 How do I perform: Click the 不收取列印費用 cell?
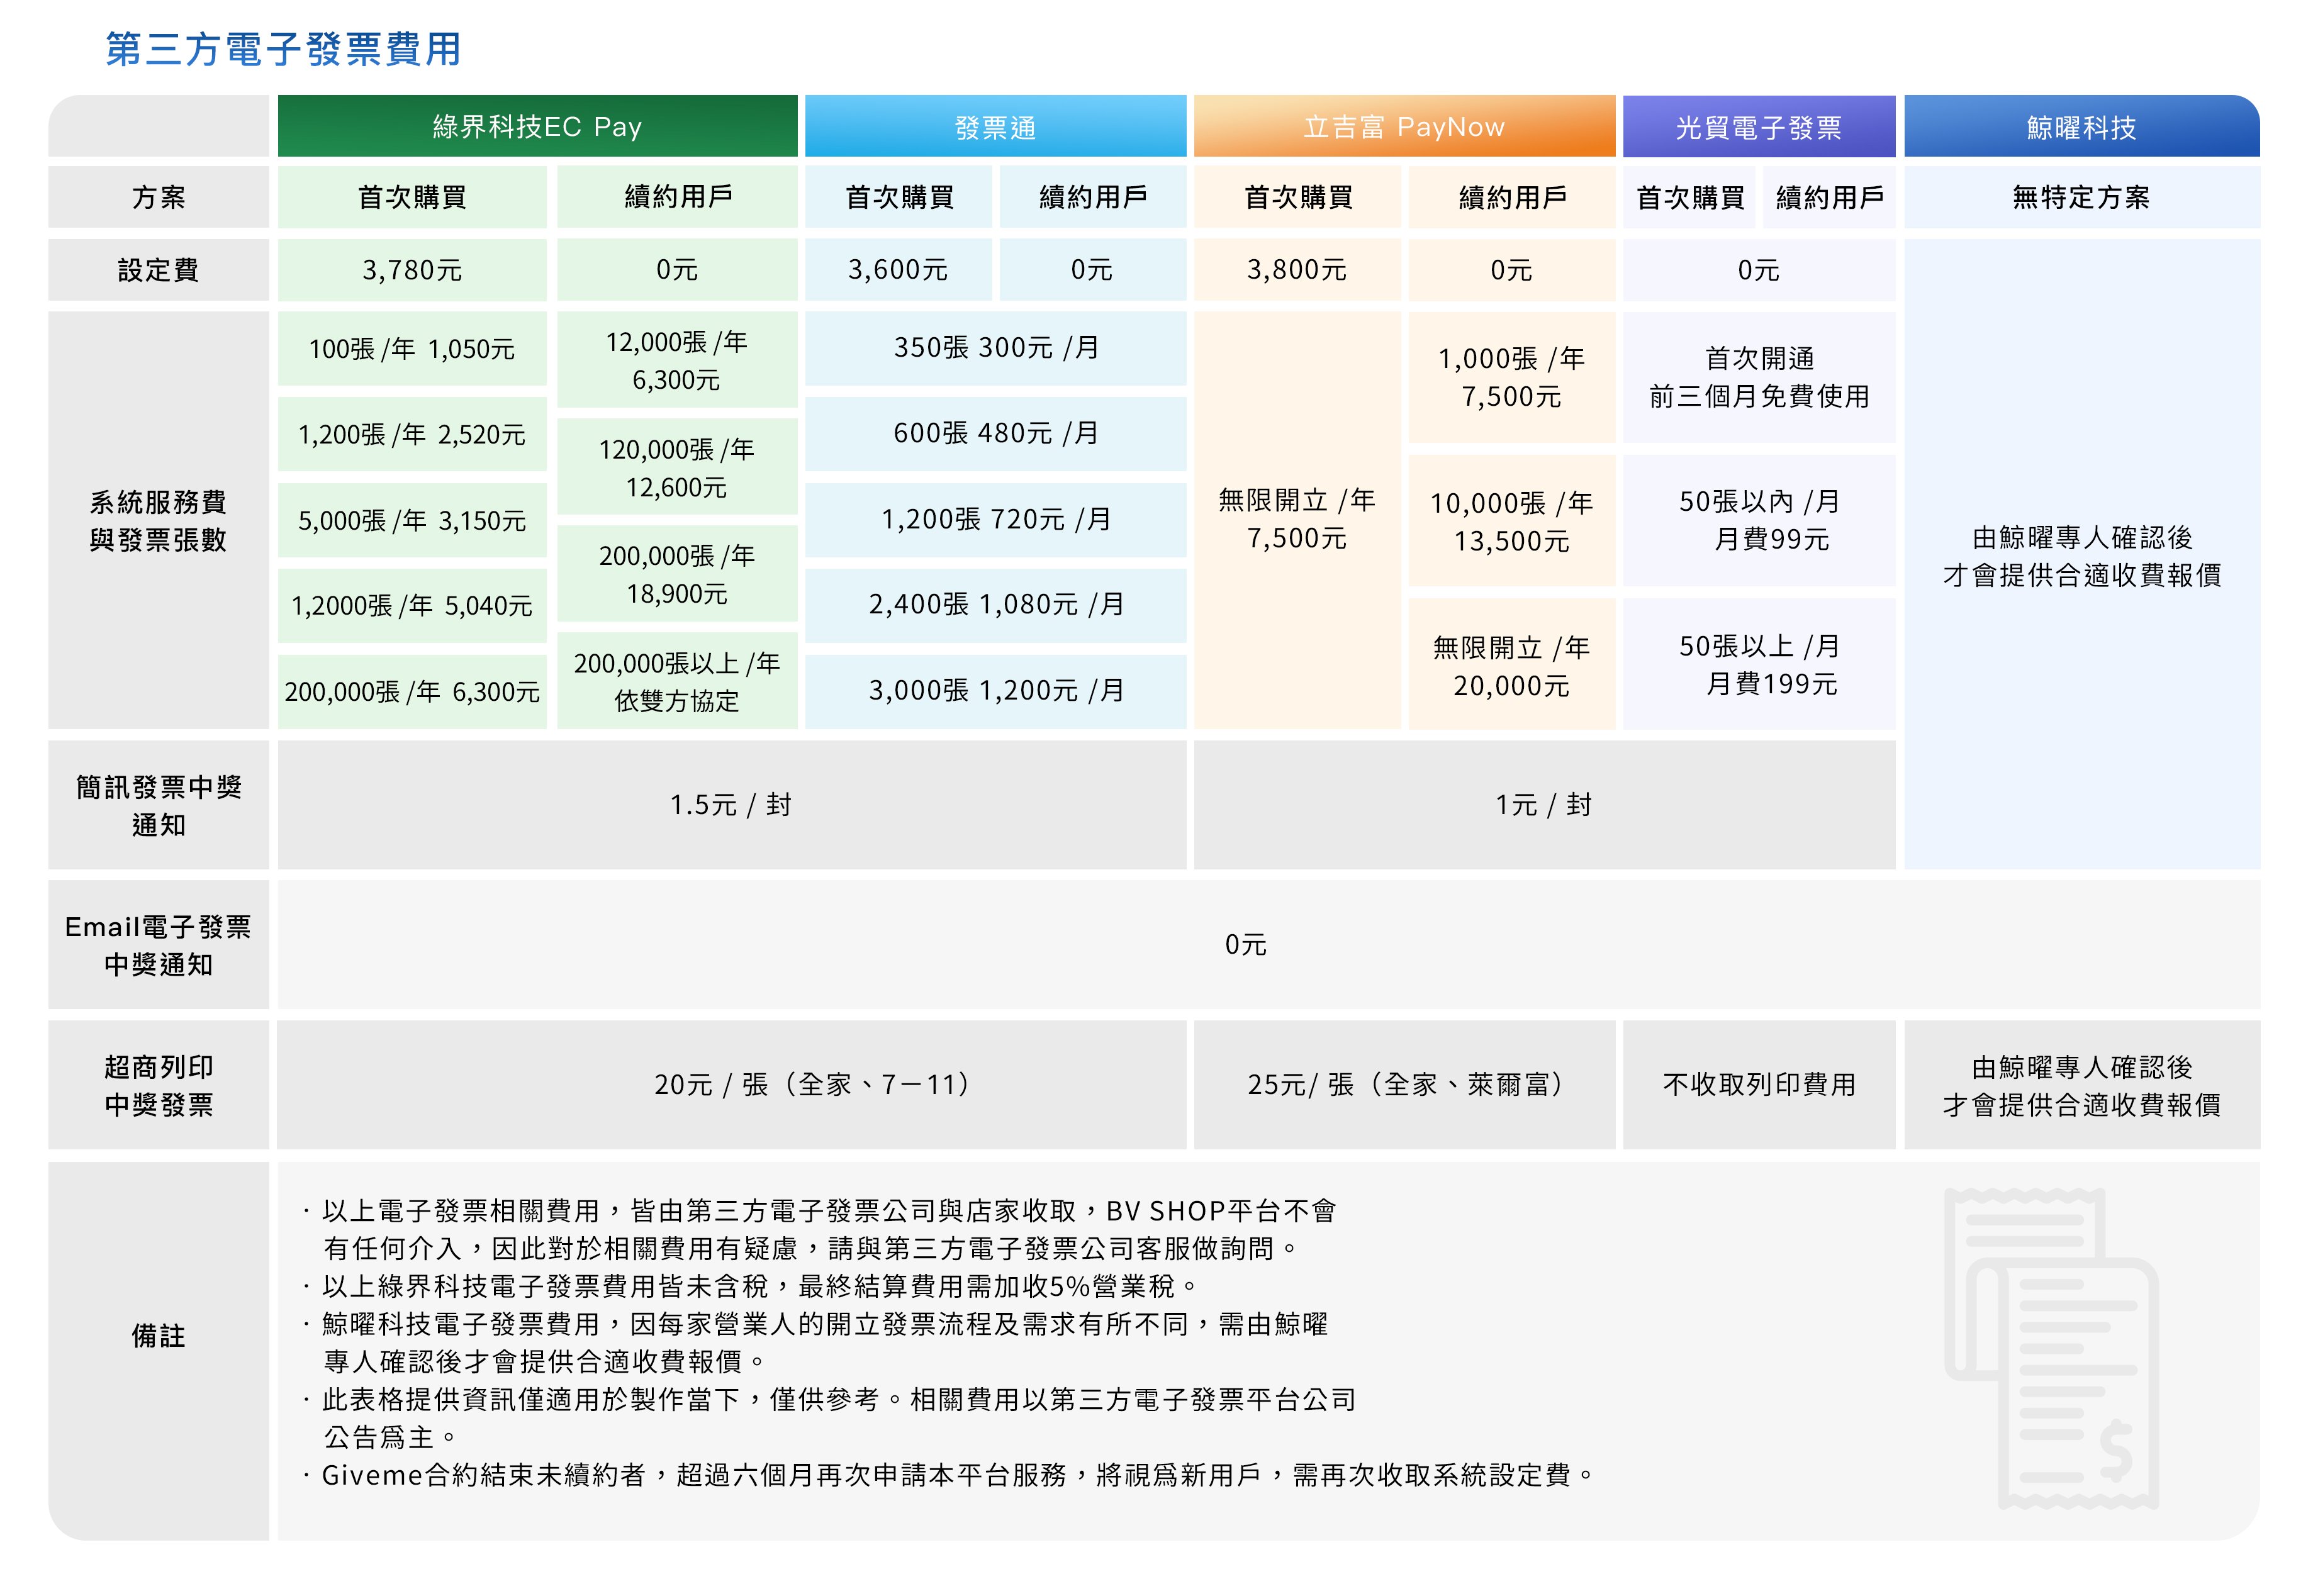tap(1758, 1085)
